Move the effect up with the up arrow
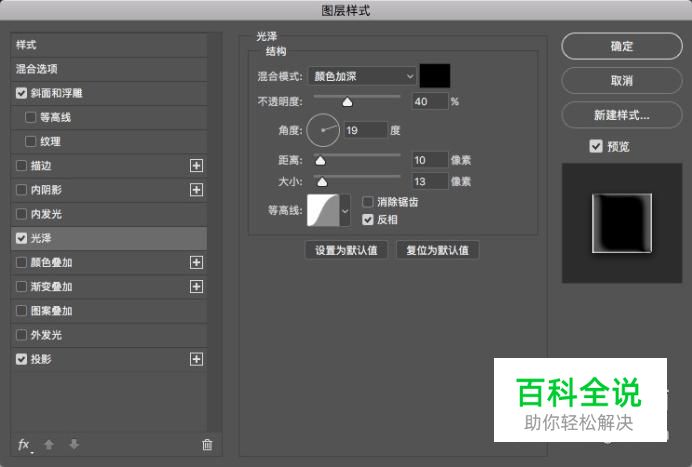692x467 pixels. click(x=49, y=444)
